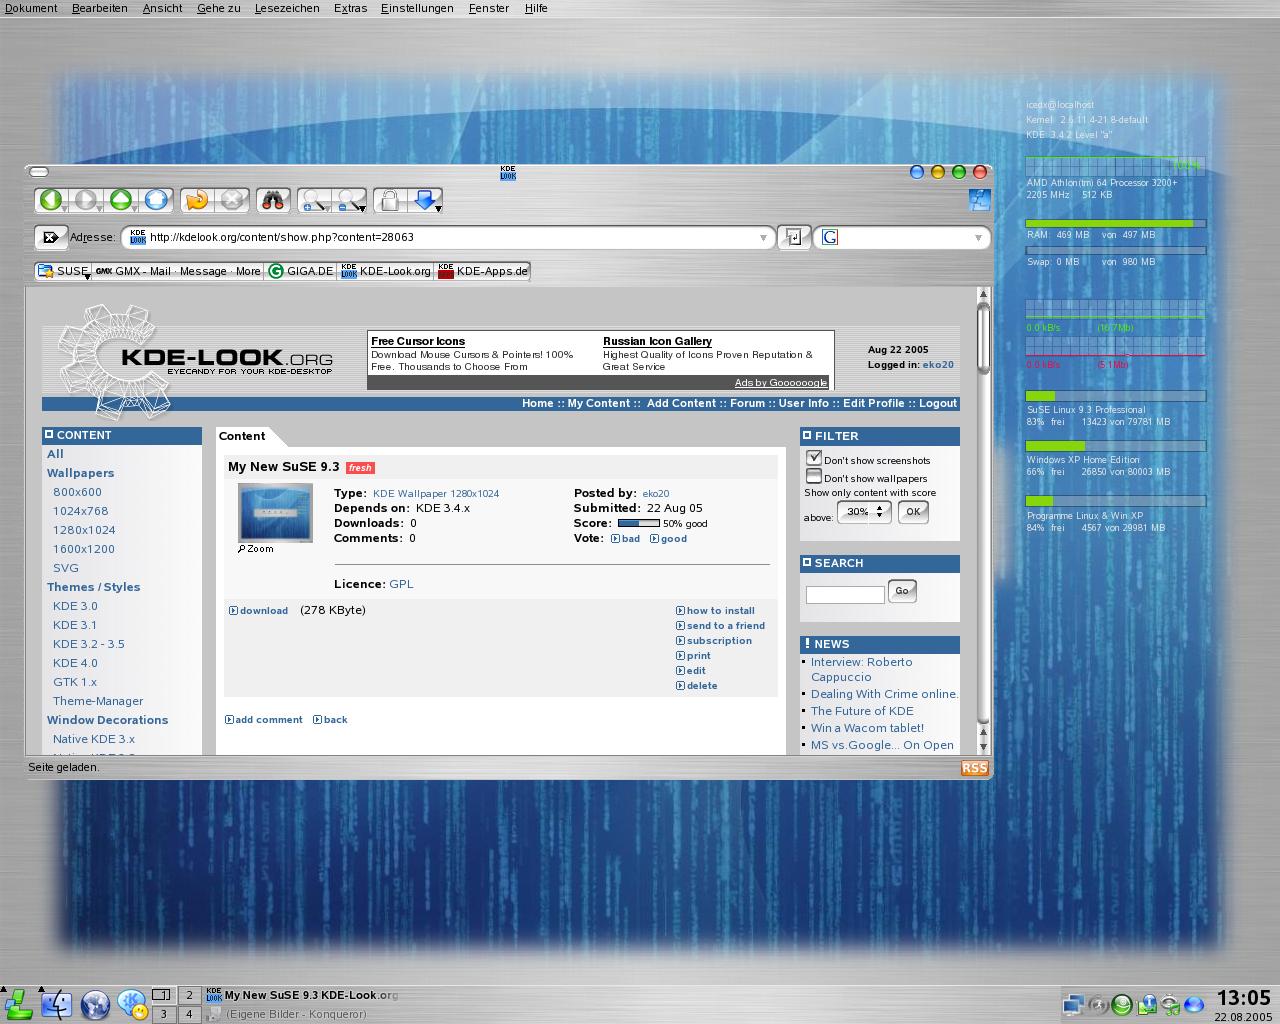
Task: Click the Stop loading icon
Action: click(x=232, y=200)
